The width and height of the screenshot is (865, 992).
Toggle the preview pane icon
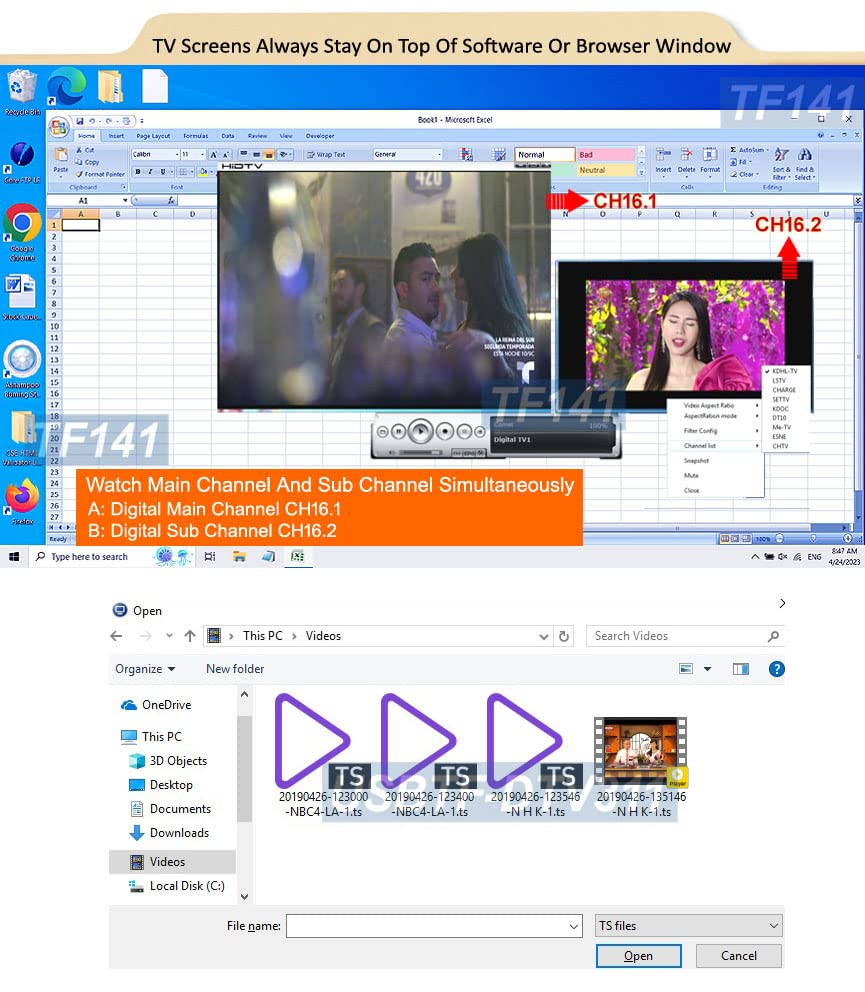pos(740,669)
